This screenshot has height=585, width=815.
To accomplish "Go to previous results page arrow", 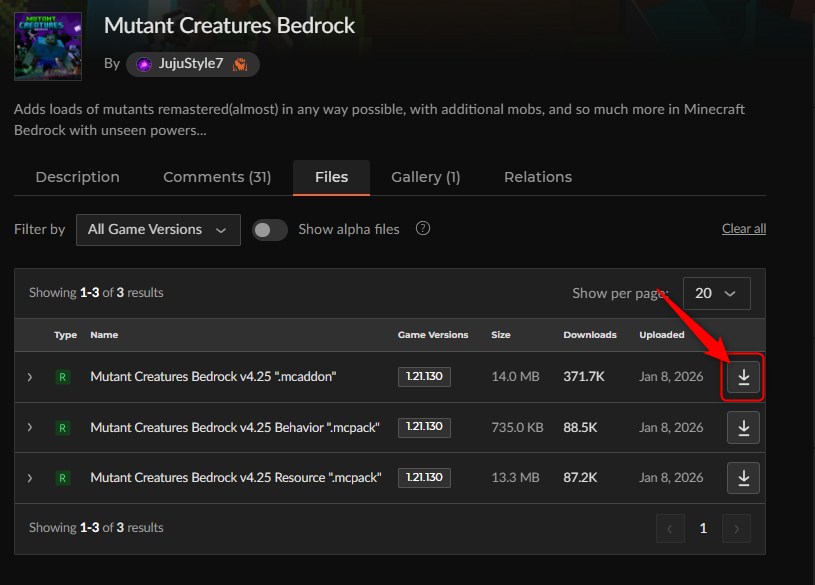I will tap(670, 529).
